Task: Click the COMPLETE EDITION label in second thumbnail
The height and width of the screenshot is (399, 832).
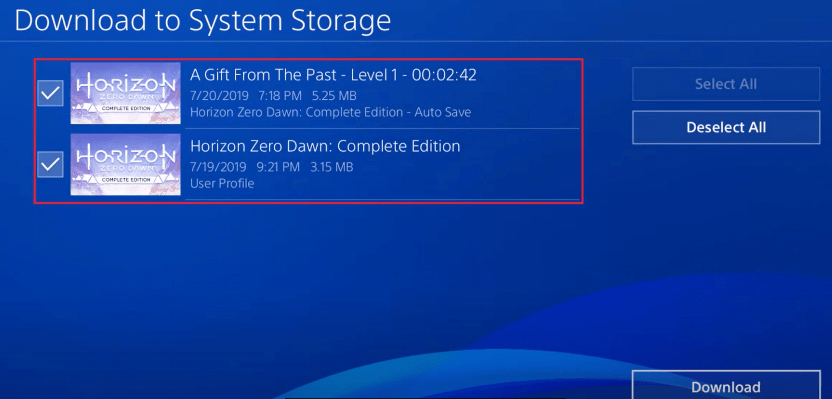Action: point(125,179)
